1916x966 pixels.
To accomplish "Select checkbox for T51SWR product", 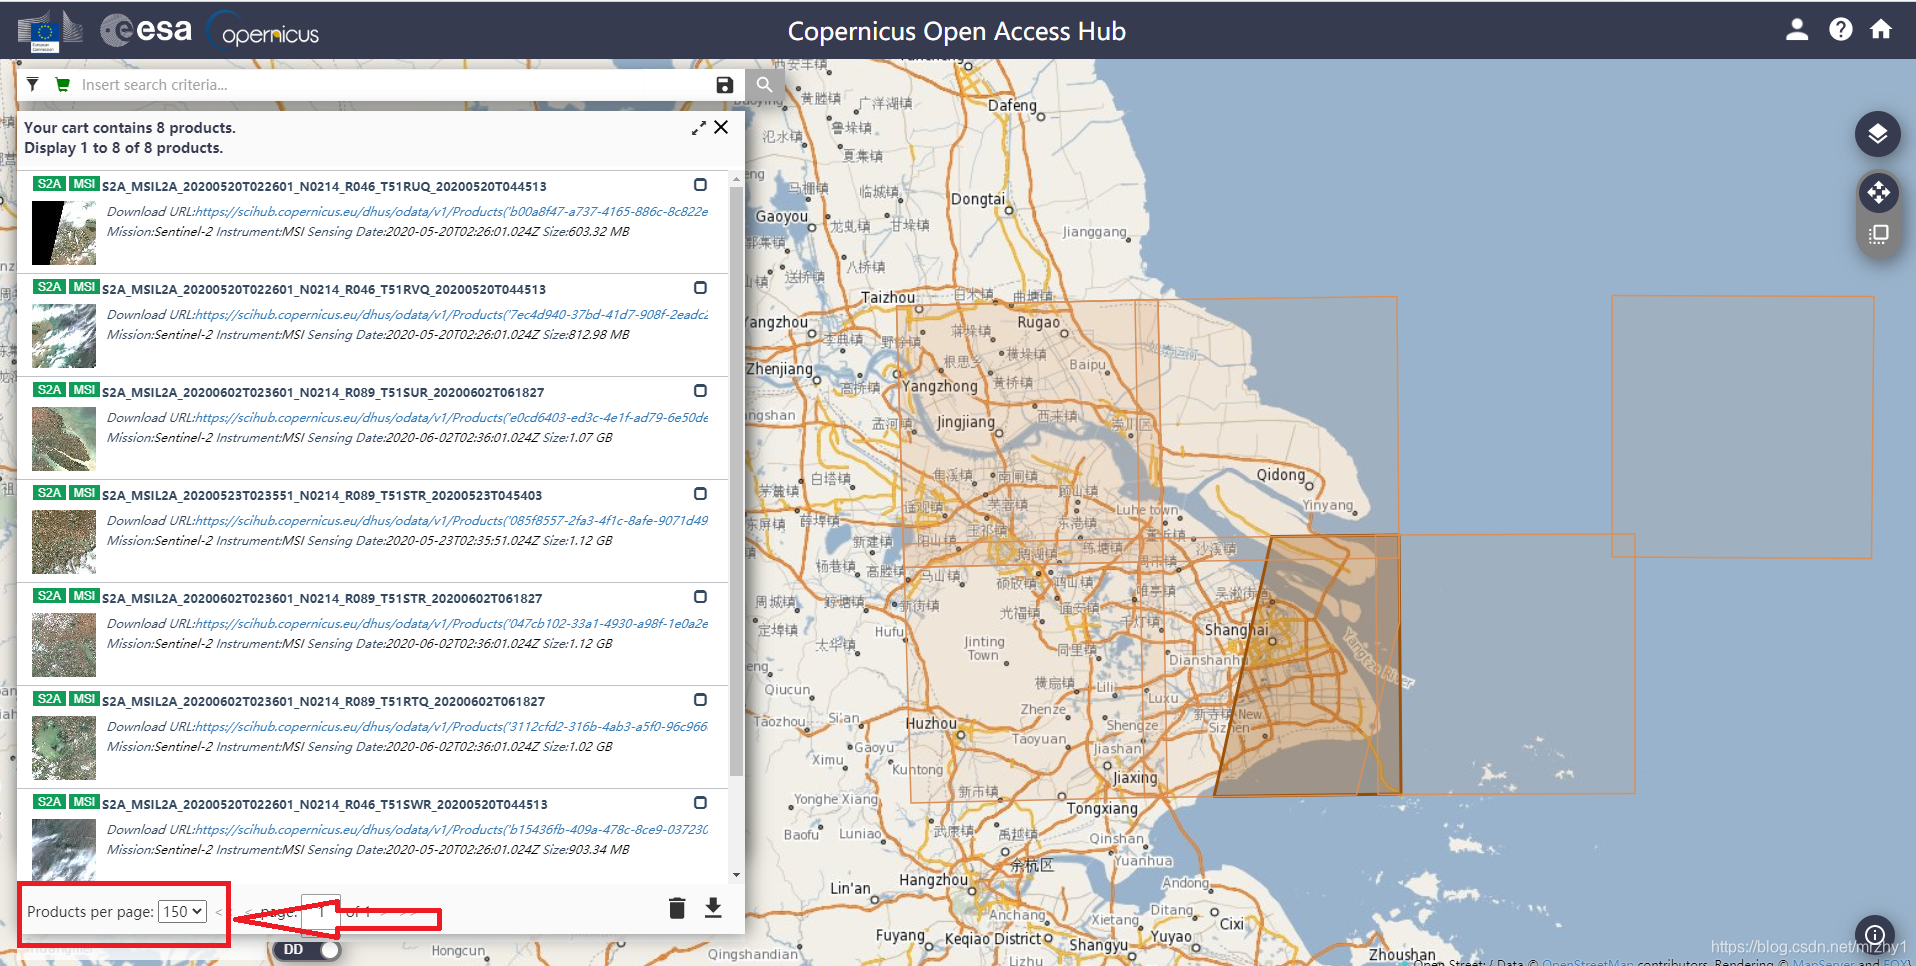I will point(700,803).
